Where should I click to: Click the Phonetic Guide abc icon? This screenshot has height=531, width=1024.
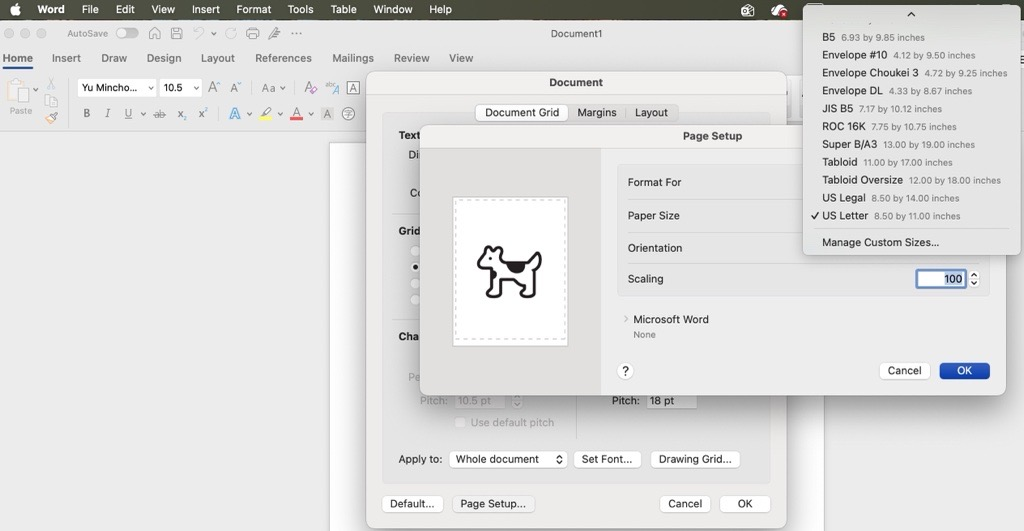tap(332, 88)
